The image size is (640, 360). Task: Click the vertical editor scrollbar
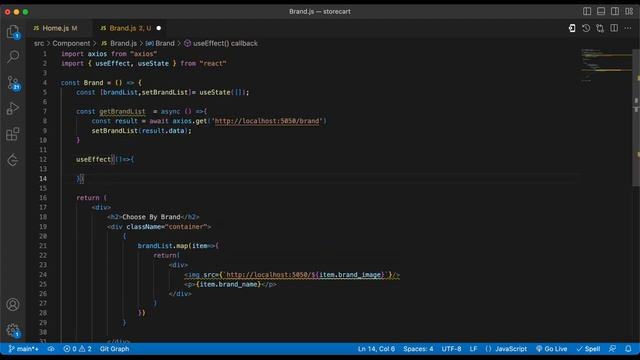[x=636, y=118]
